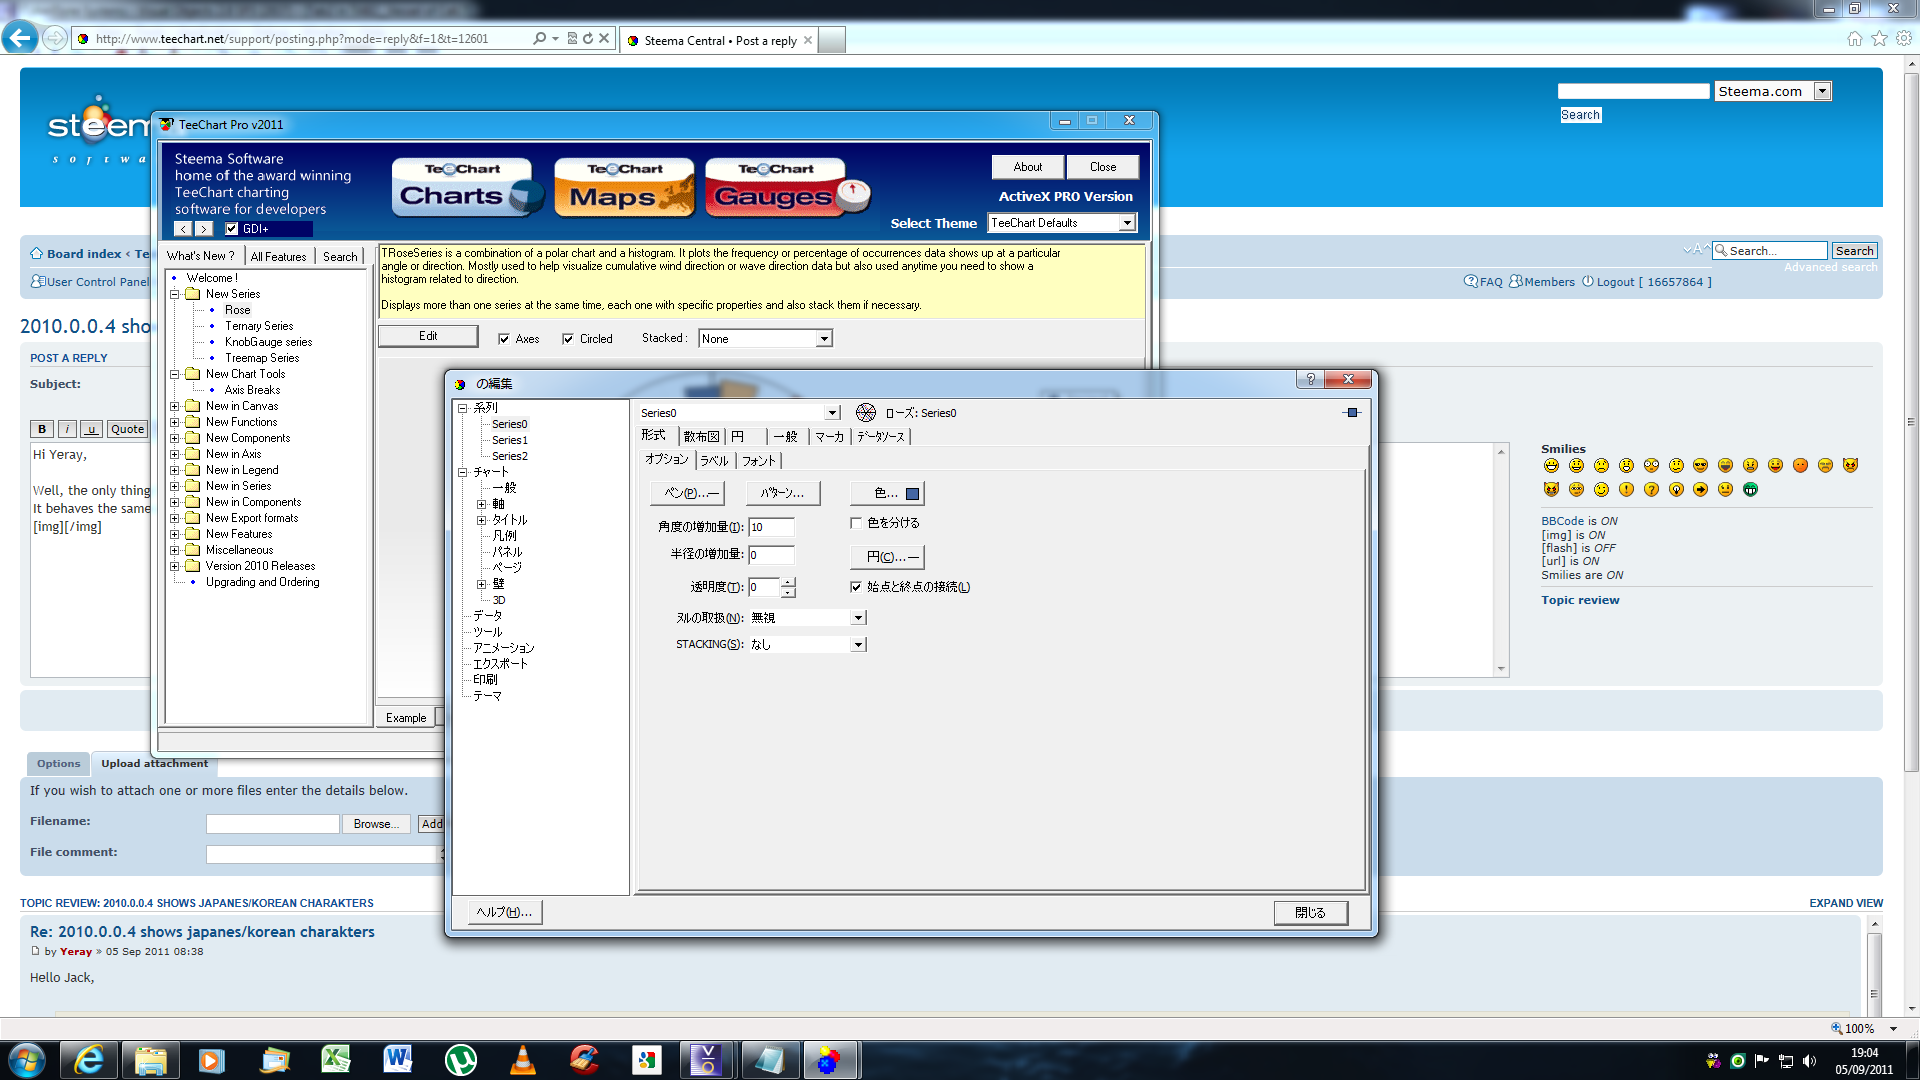Open the TeeChart Maps logo banner
Screen dimensions: 1920x1080
point(625,187)
